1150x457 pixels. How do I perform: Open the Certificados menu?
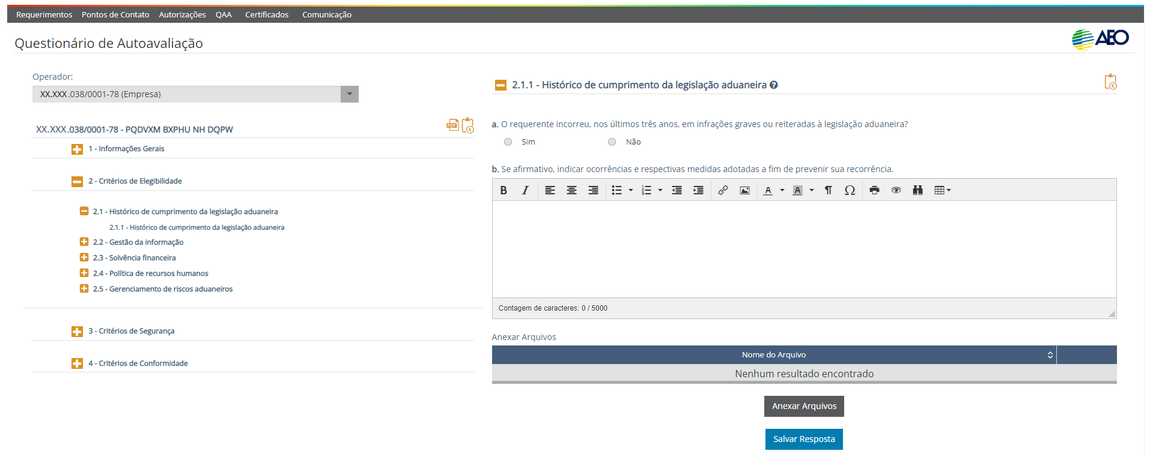click(267, 15)
